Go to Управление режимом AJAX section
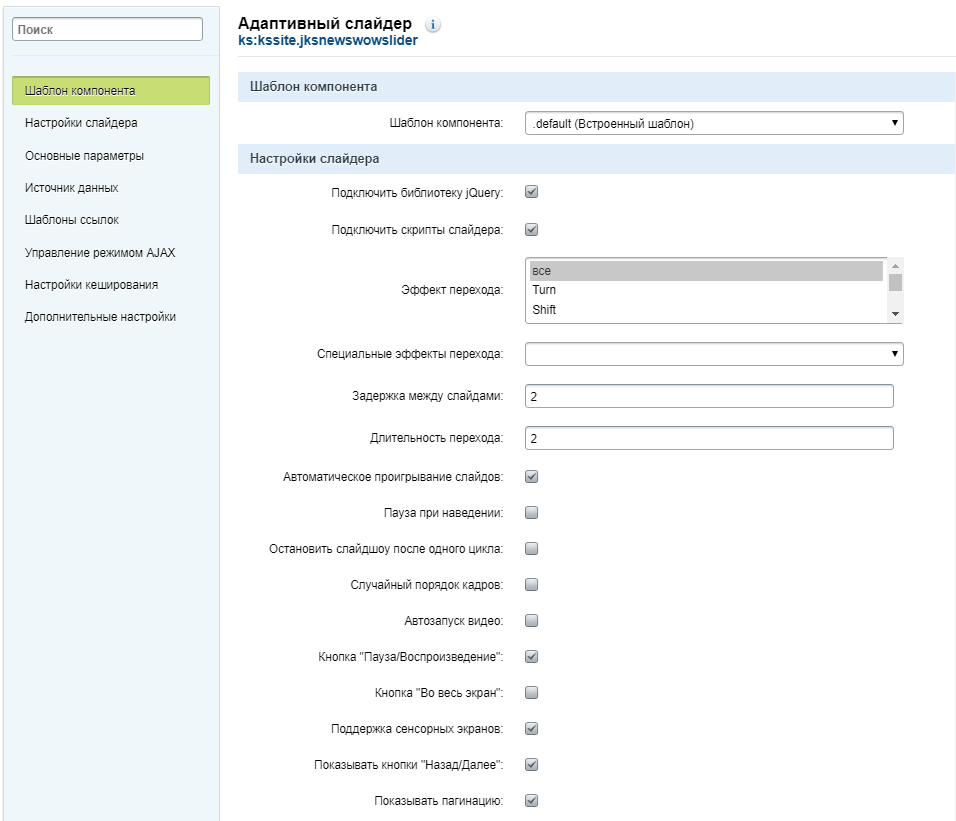 [x=100, y=252]
